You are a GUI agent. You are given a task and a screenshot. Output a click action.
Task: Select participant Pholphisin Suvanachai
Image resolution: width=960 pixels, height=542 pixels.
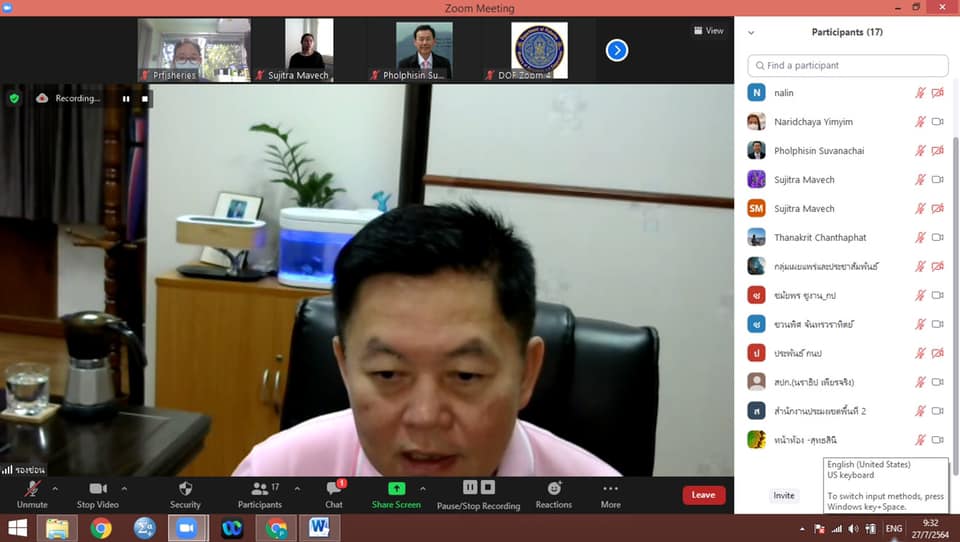coord(847,150)
